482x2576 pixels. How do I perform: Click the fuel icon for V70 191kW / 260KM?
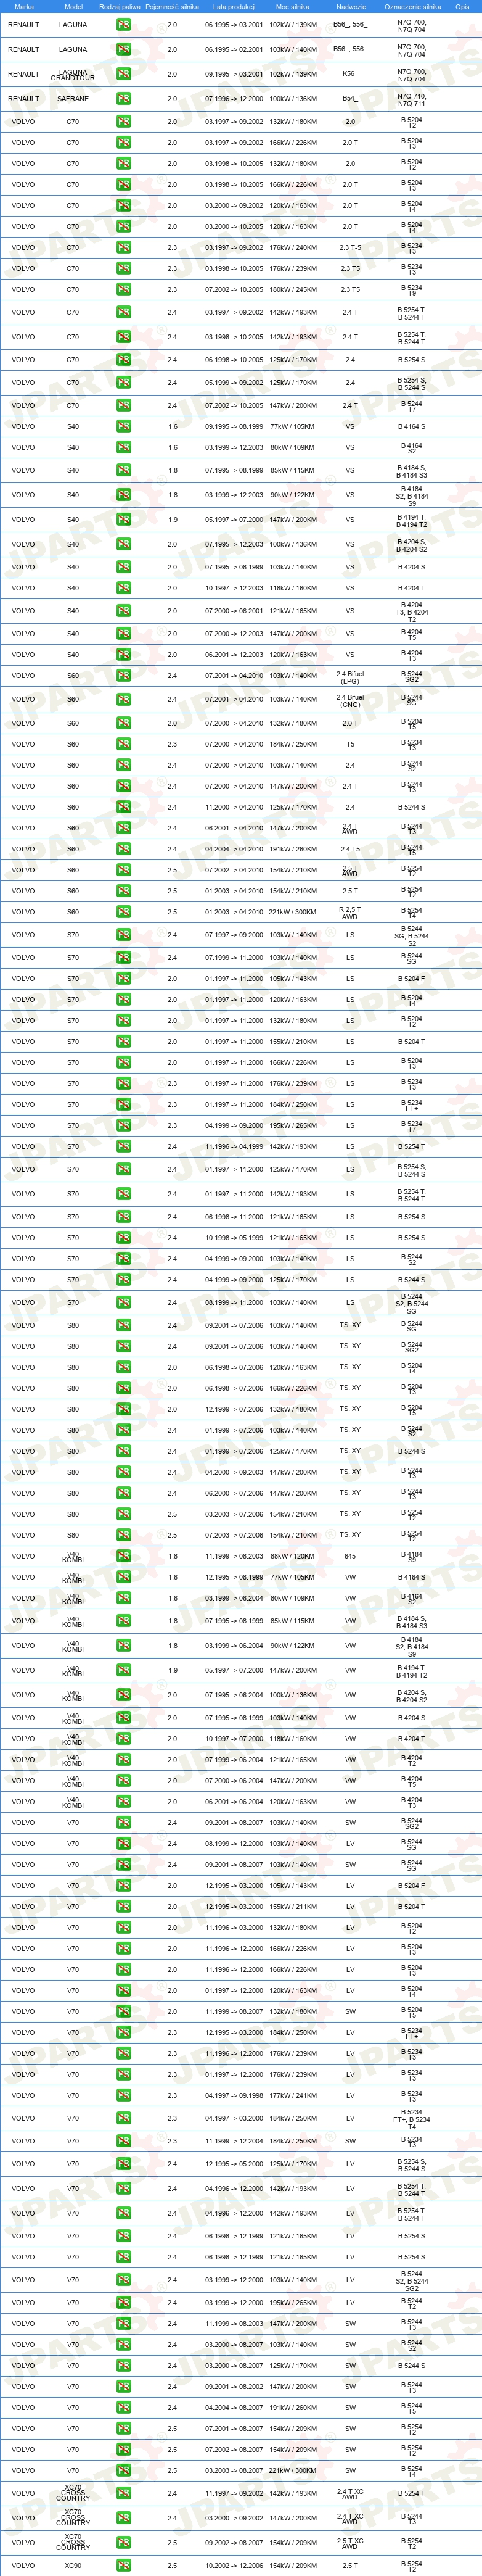pos(123,2407)
